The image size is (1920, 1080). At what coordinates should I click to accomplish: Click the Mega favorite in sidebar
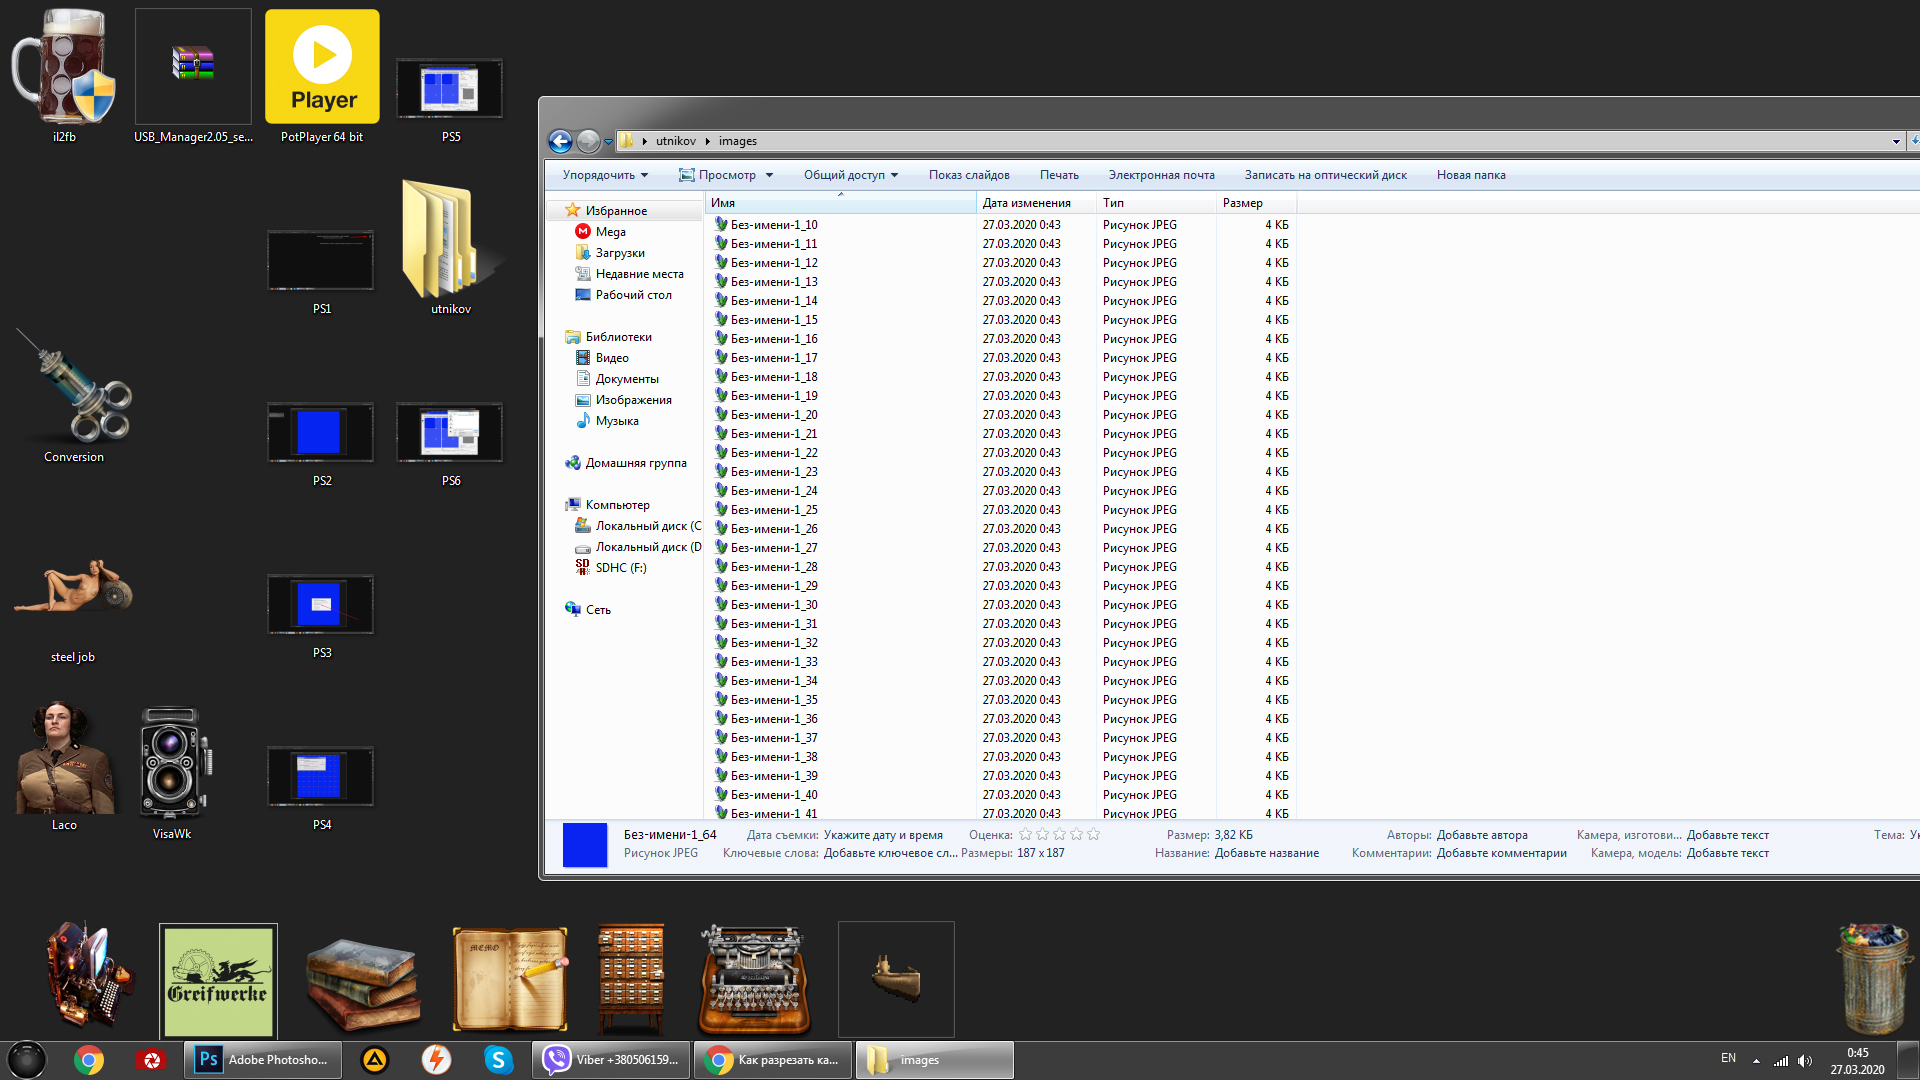610,232
